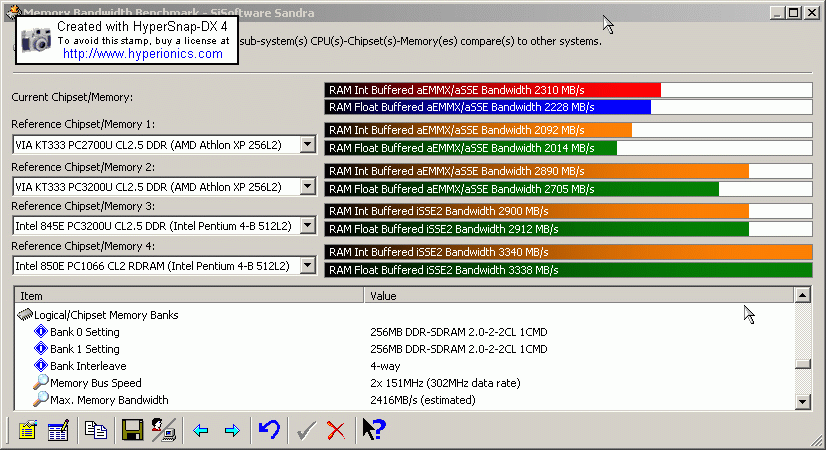This screenshot has width=826, height=450.
Task: Click the Memory Bus Speed magnifier icon
Action: coord(41,382)
